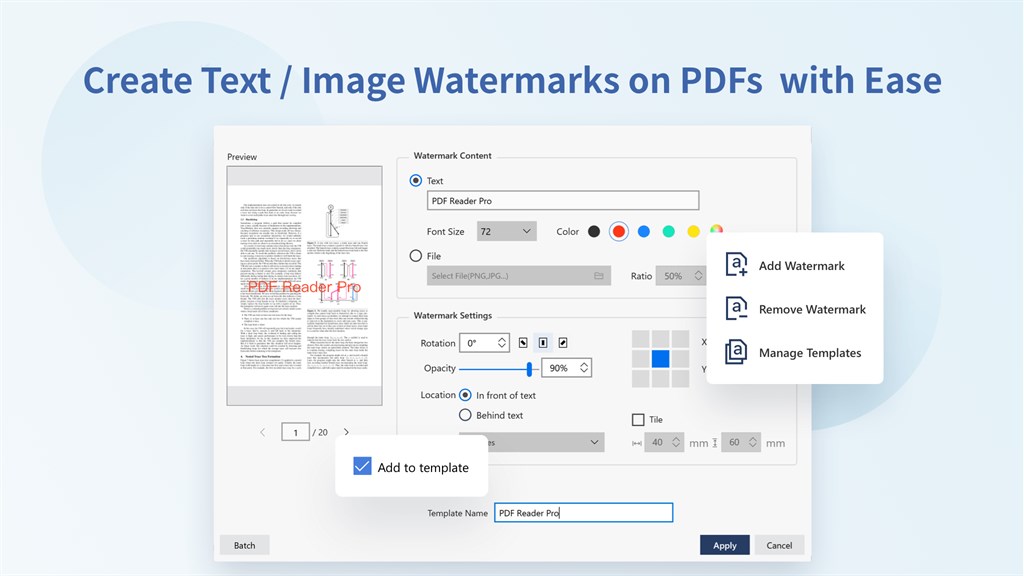Click the Remove Watermark icon
Image resolution: width=1024 pixels, height=576 pixels.
click(x=736, y=309)
